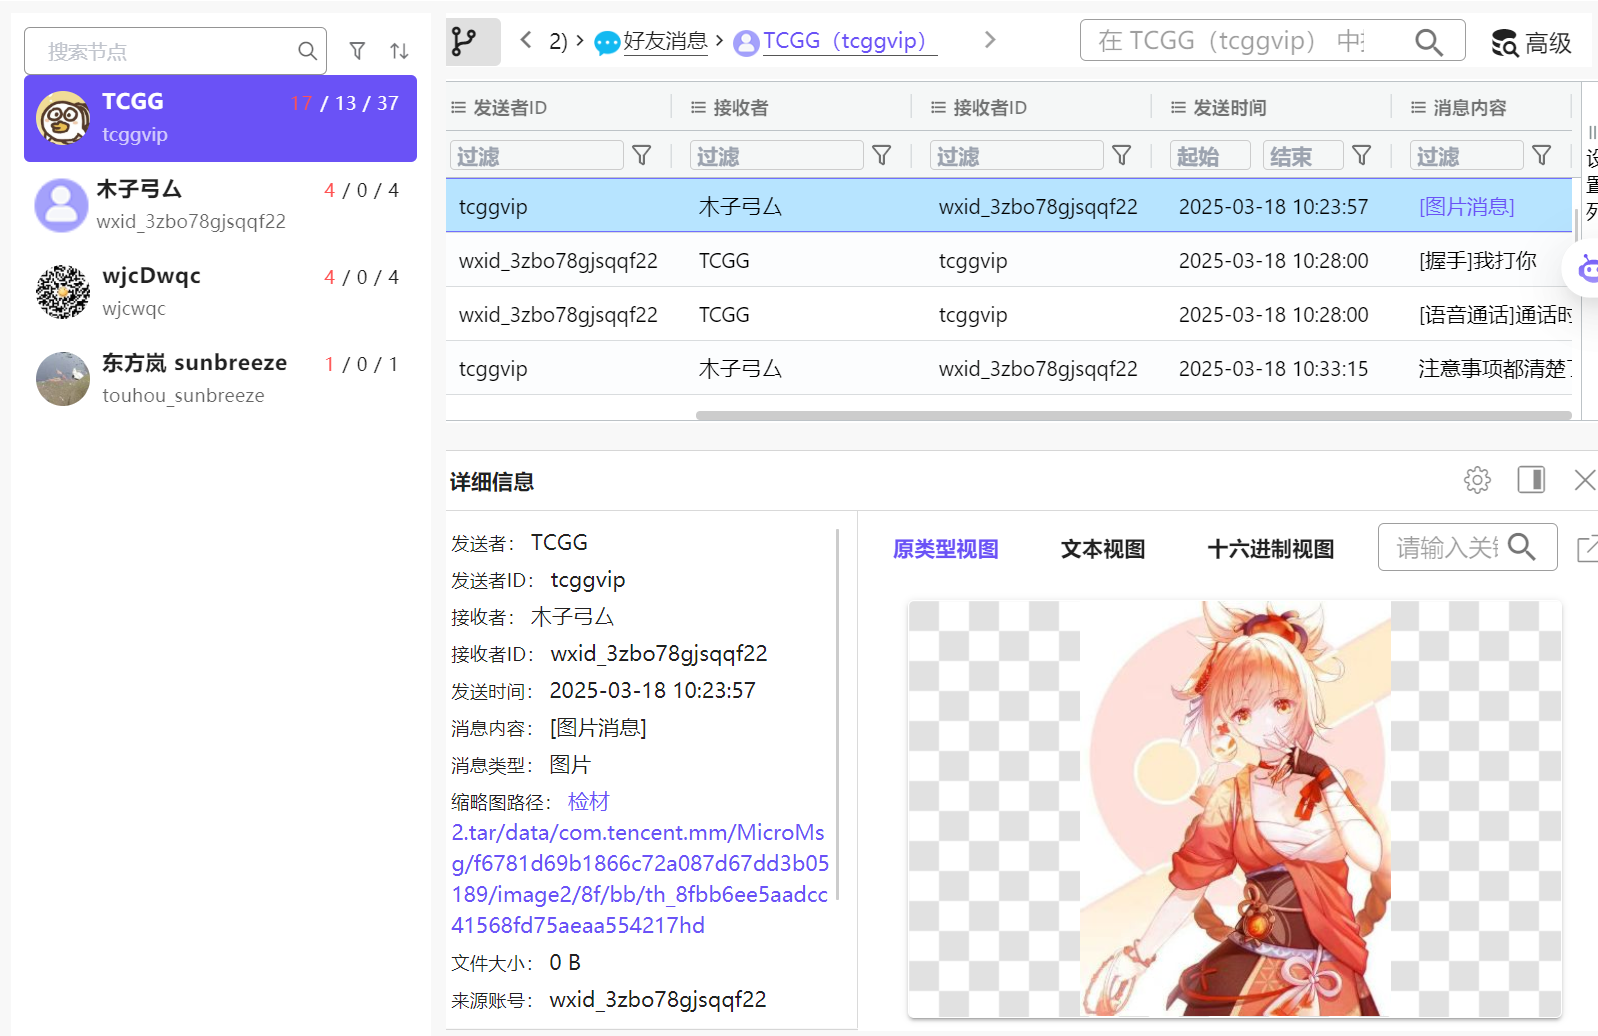Focus the 起始 start time filter
This screenshot has height=1036, width=1598.
1210,155
